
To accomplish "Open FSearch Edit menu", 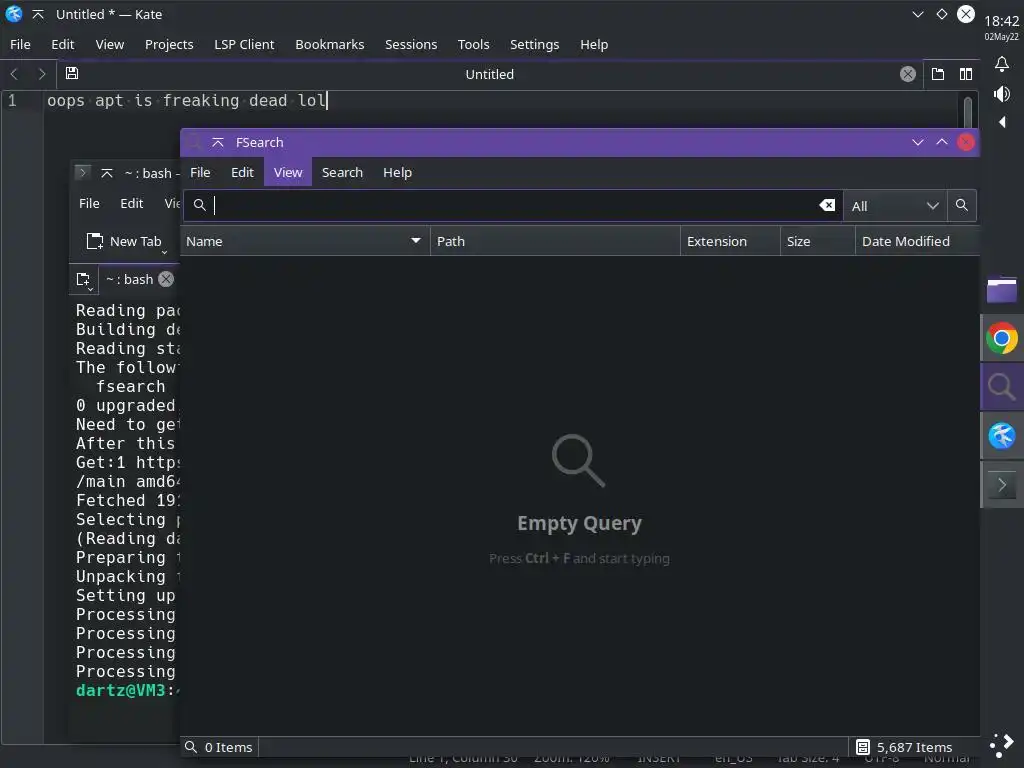I will [x=242, y=172].
